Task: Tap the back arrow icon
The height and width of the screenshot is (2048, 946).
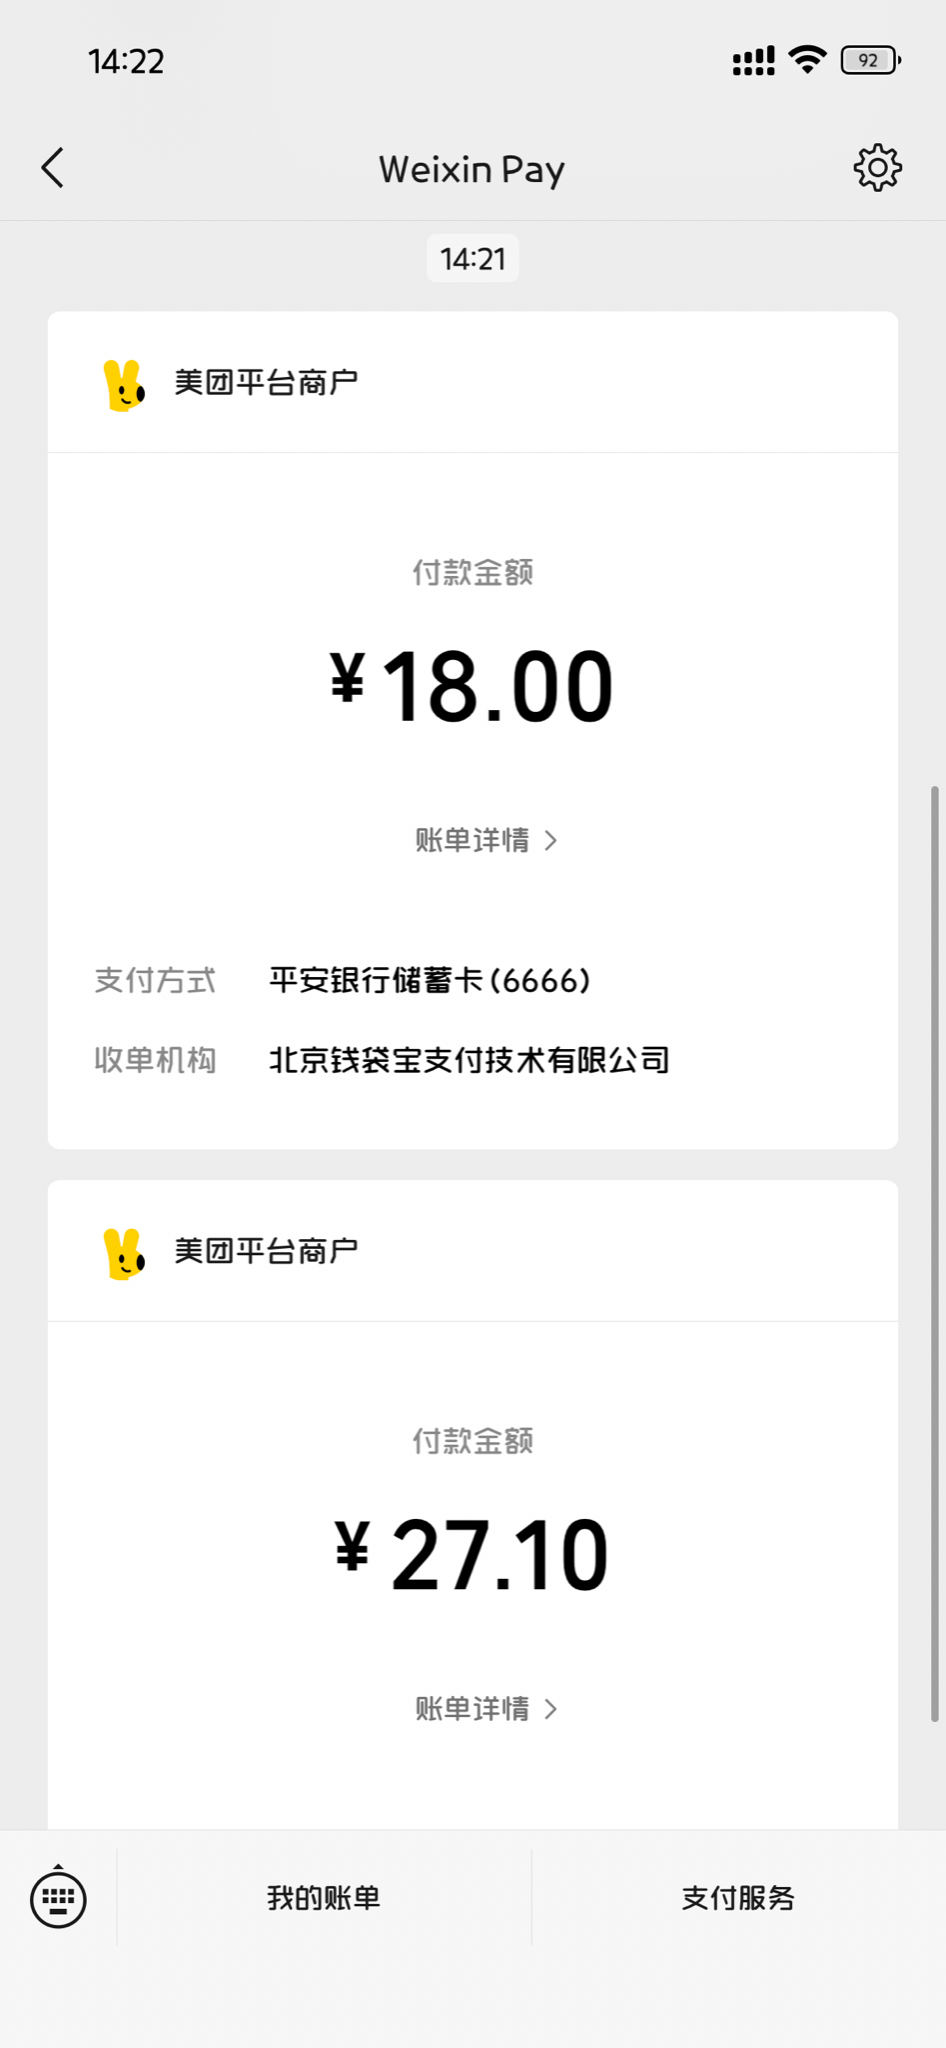Action: [x=54, y=168]
